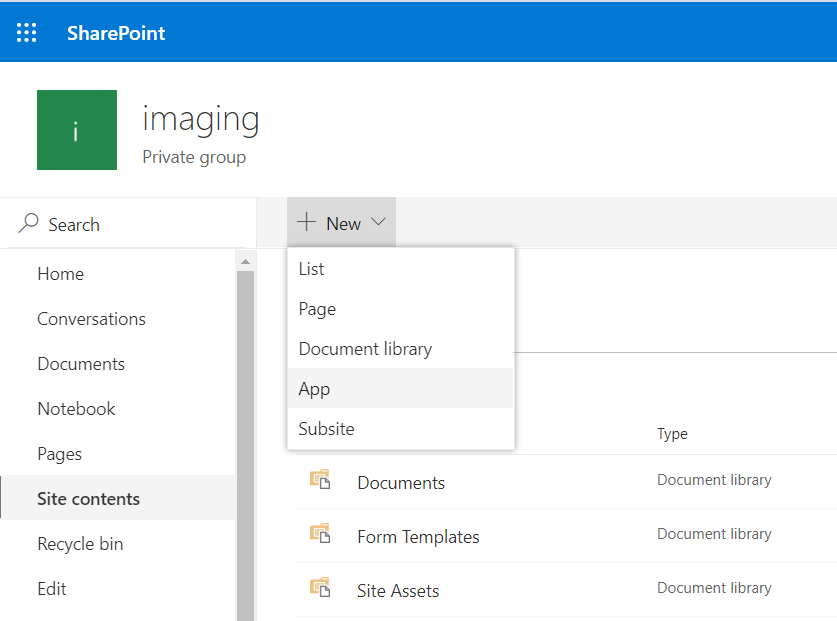Click the plus icon beside New
Viewport: 837px width, 621px height.
pos(306,222)
